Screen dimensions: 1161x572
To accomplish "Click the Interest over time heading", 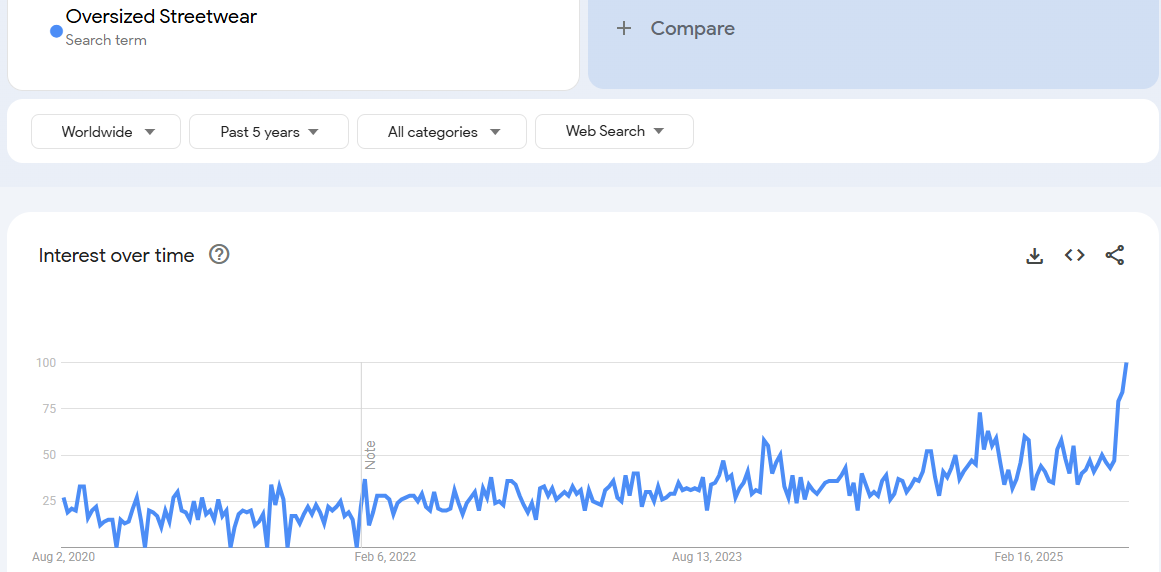I will [x=116, y=256].
